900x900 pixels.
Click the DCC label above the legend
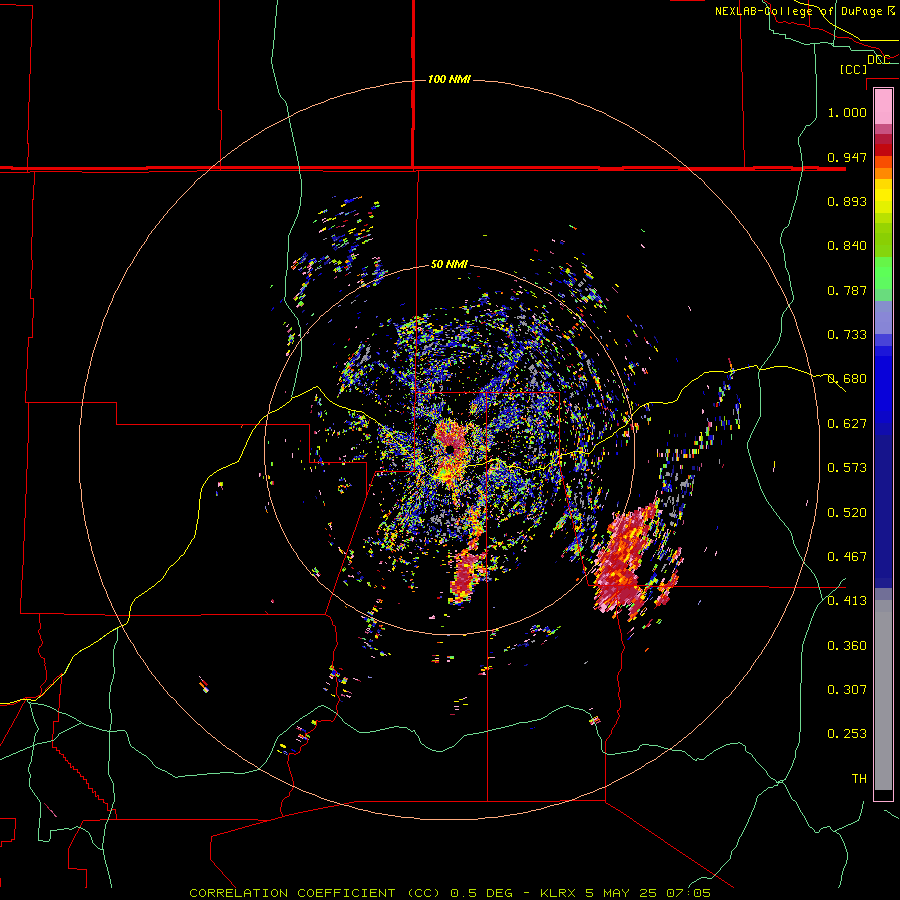878,60
